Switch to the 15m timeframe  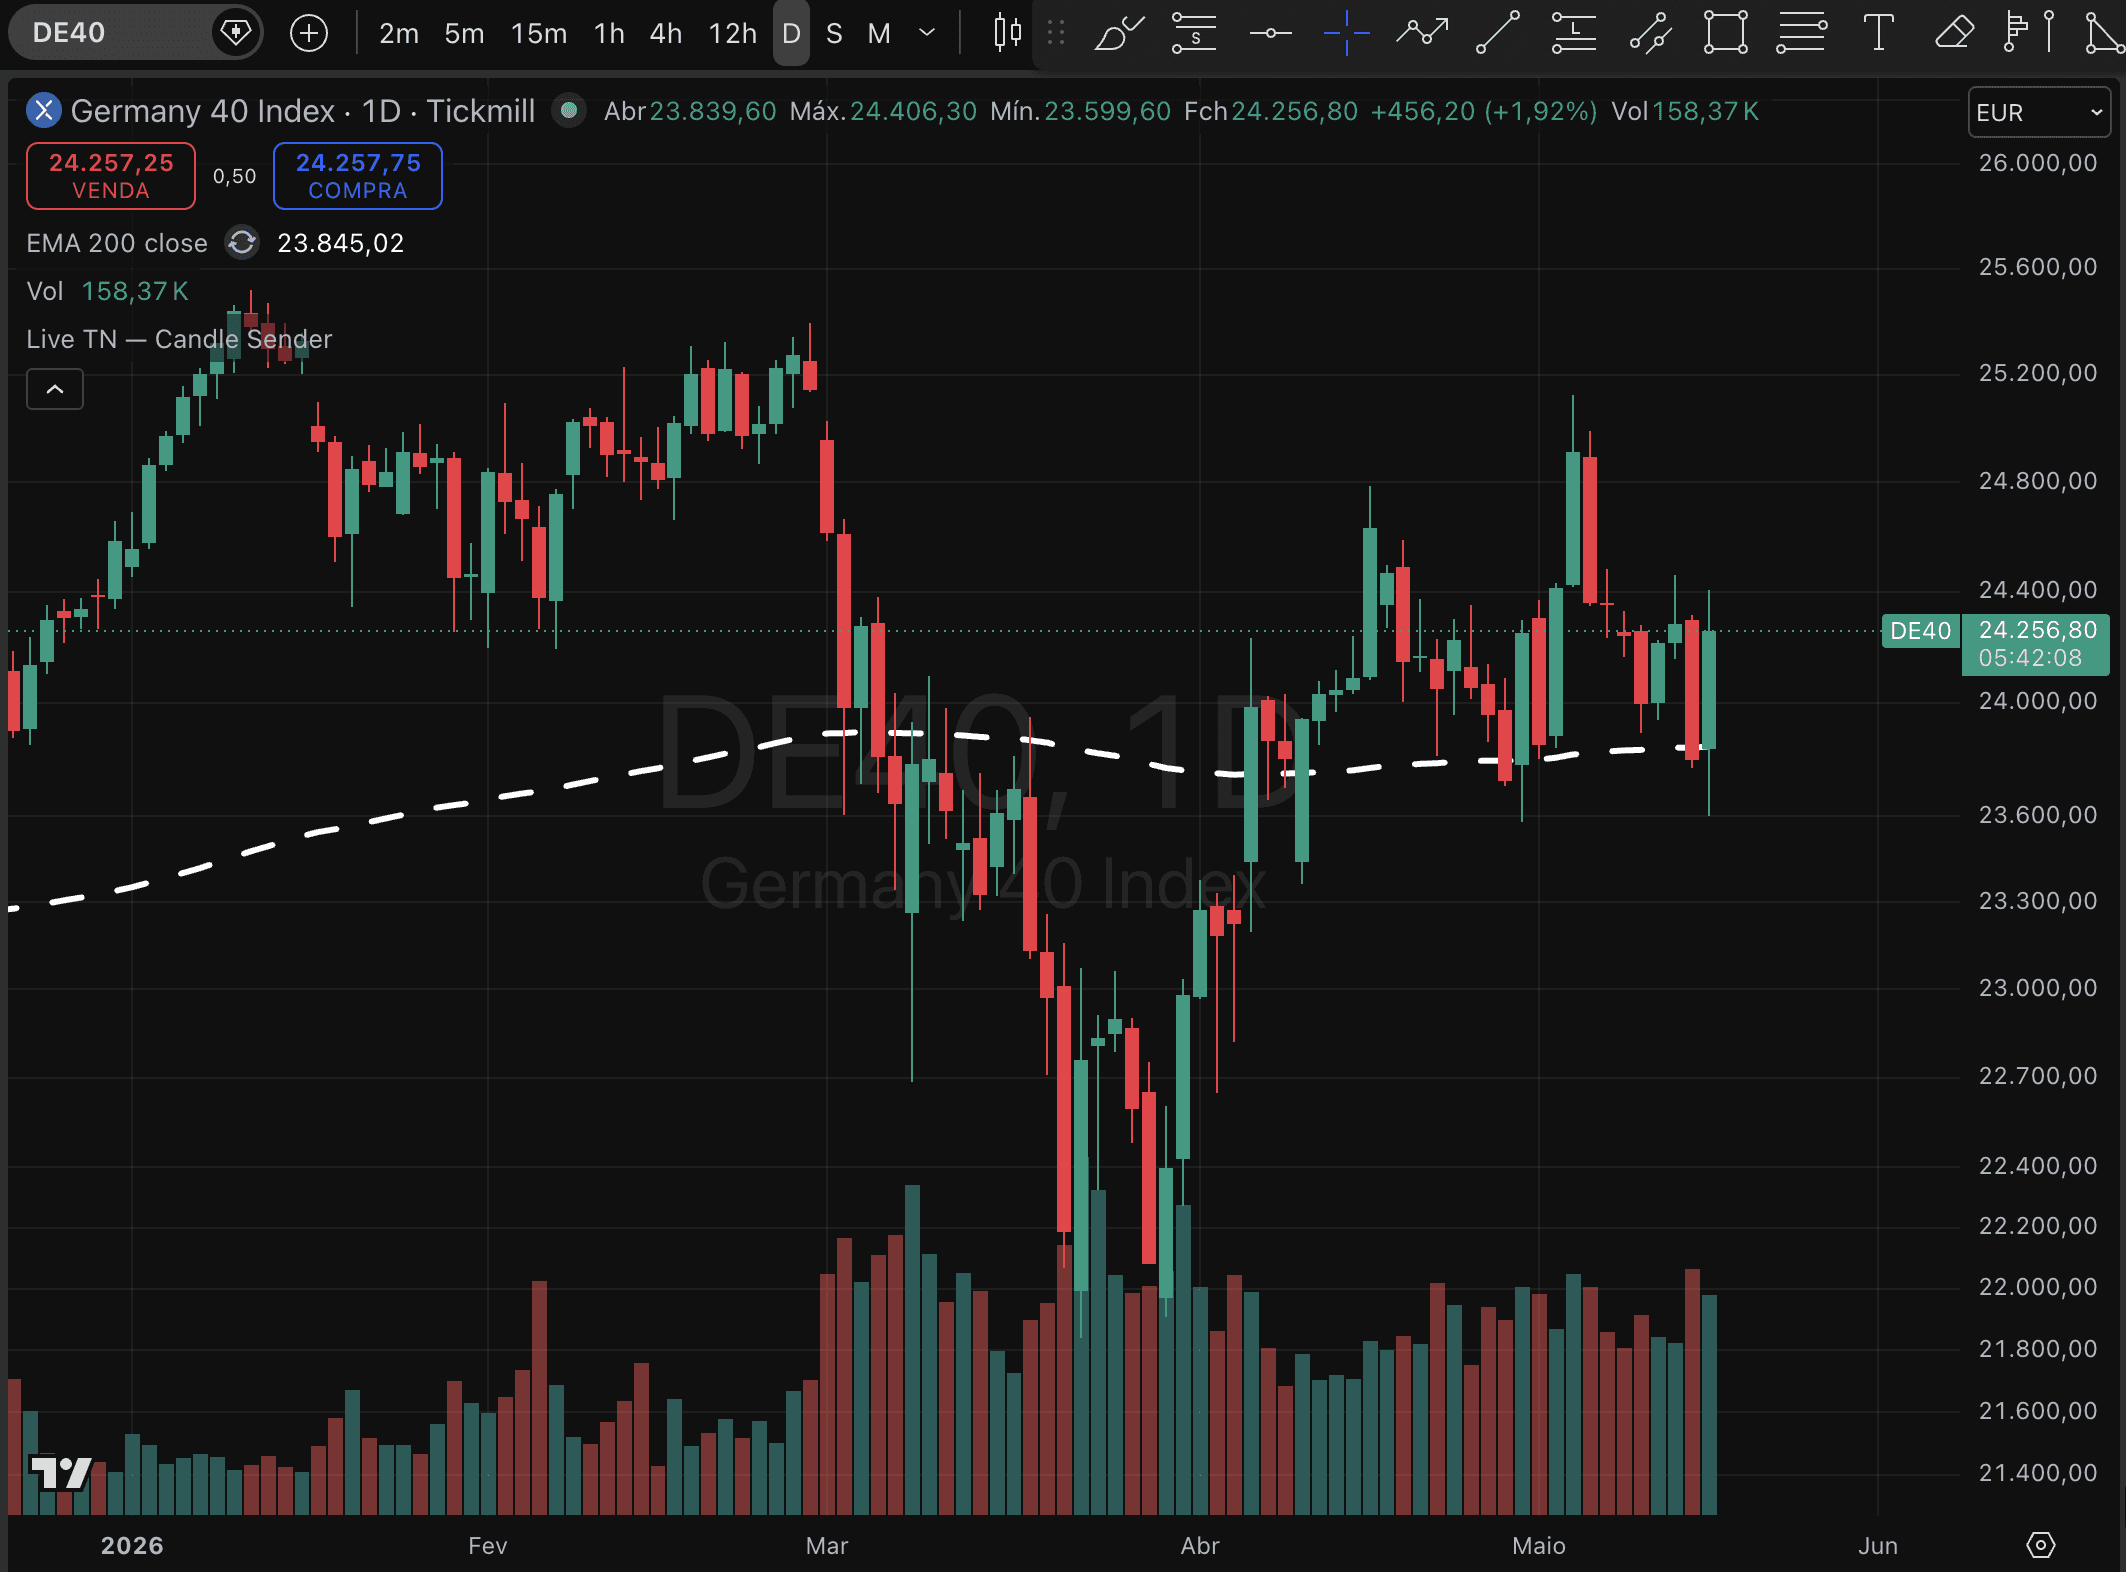coord(539,34)
